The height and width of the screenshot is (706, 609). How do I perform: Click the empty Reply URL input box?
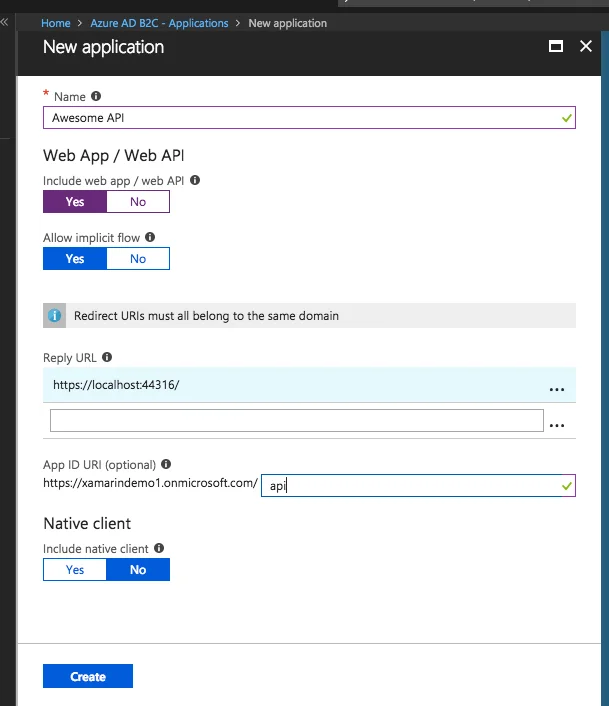coord(297,421)
